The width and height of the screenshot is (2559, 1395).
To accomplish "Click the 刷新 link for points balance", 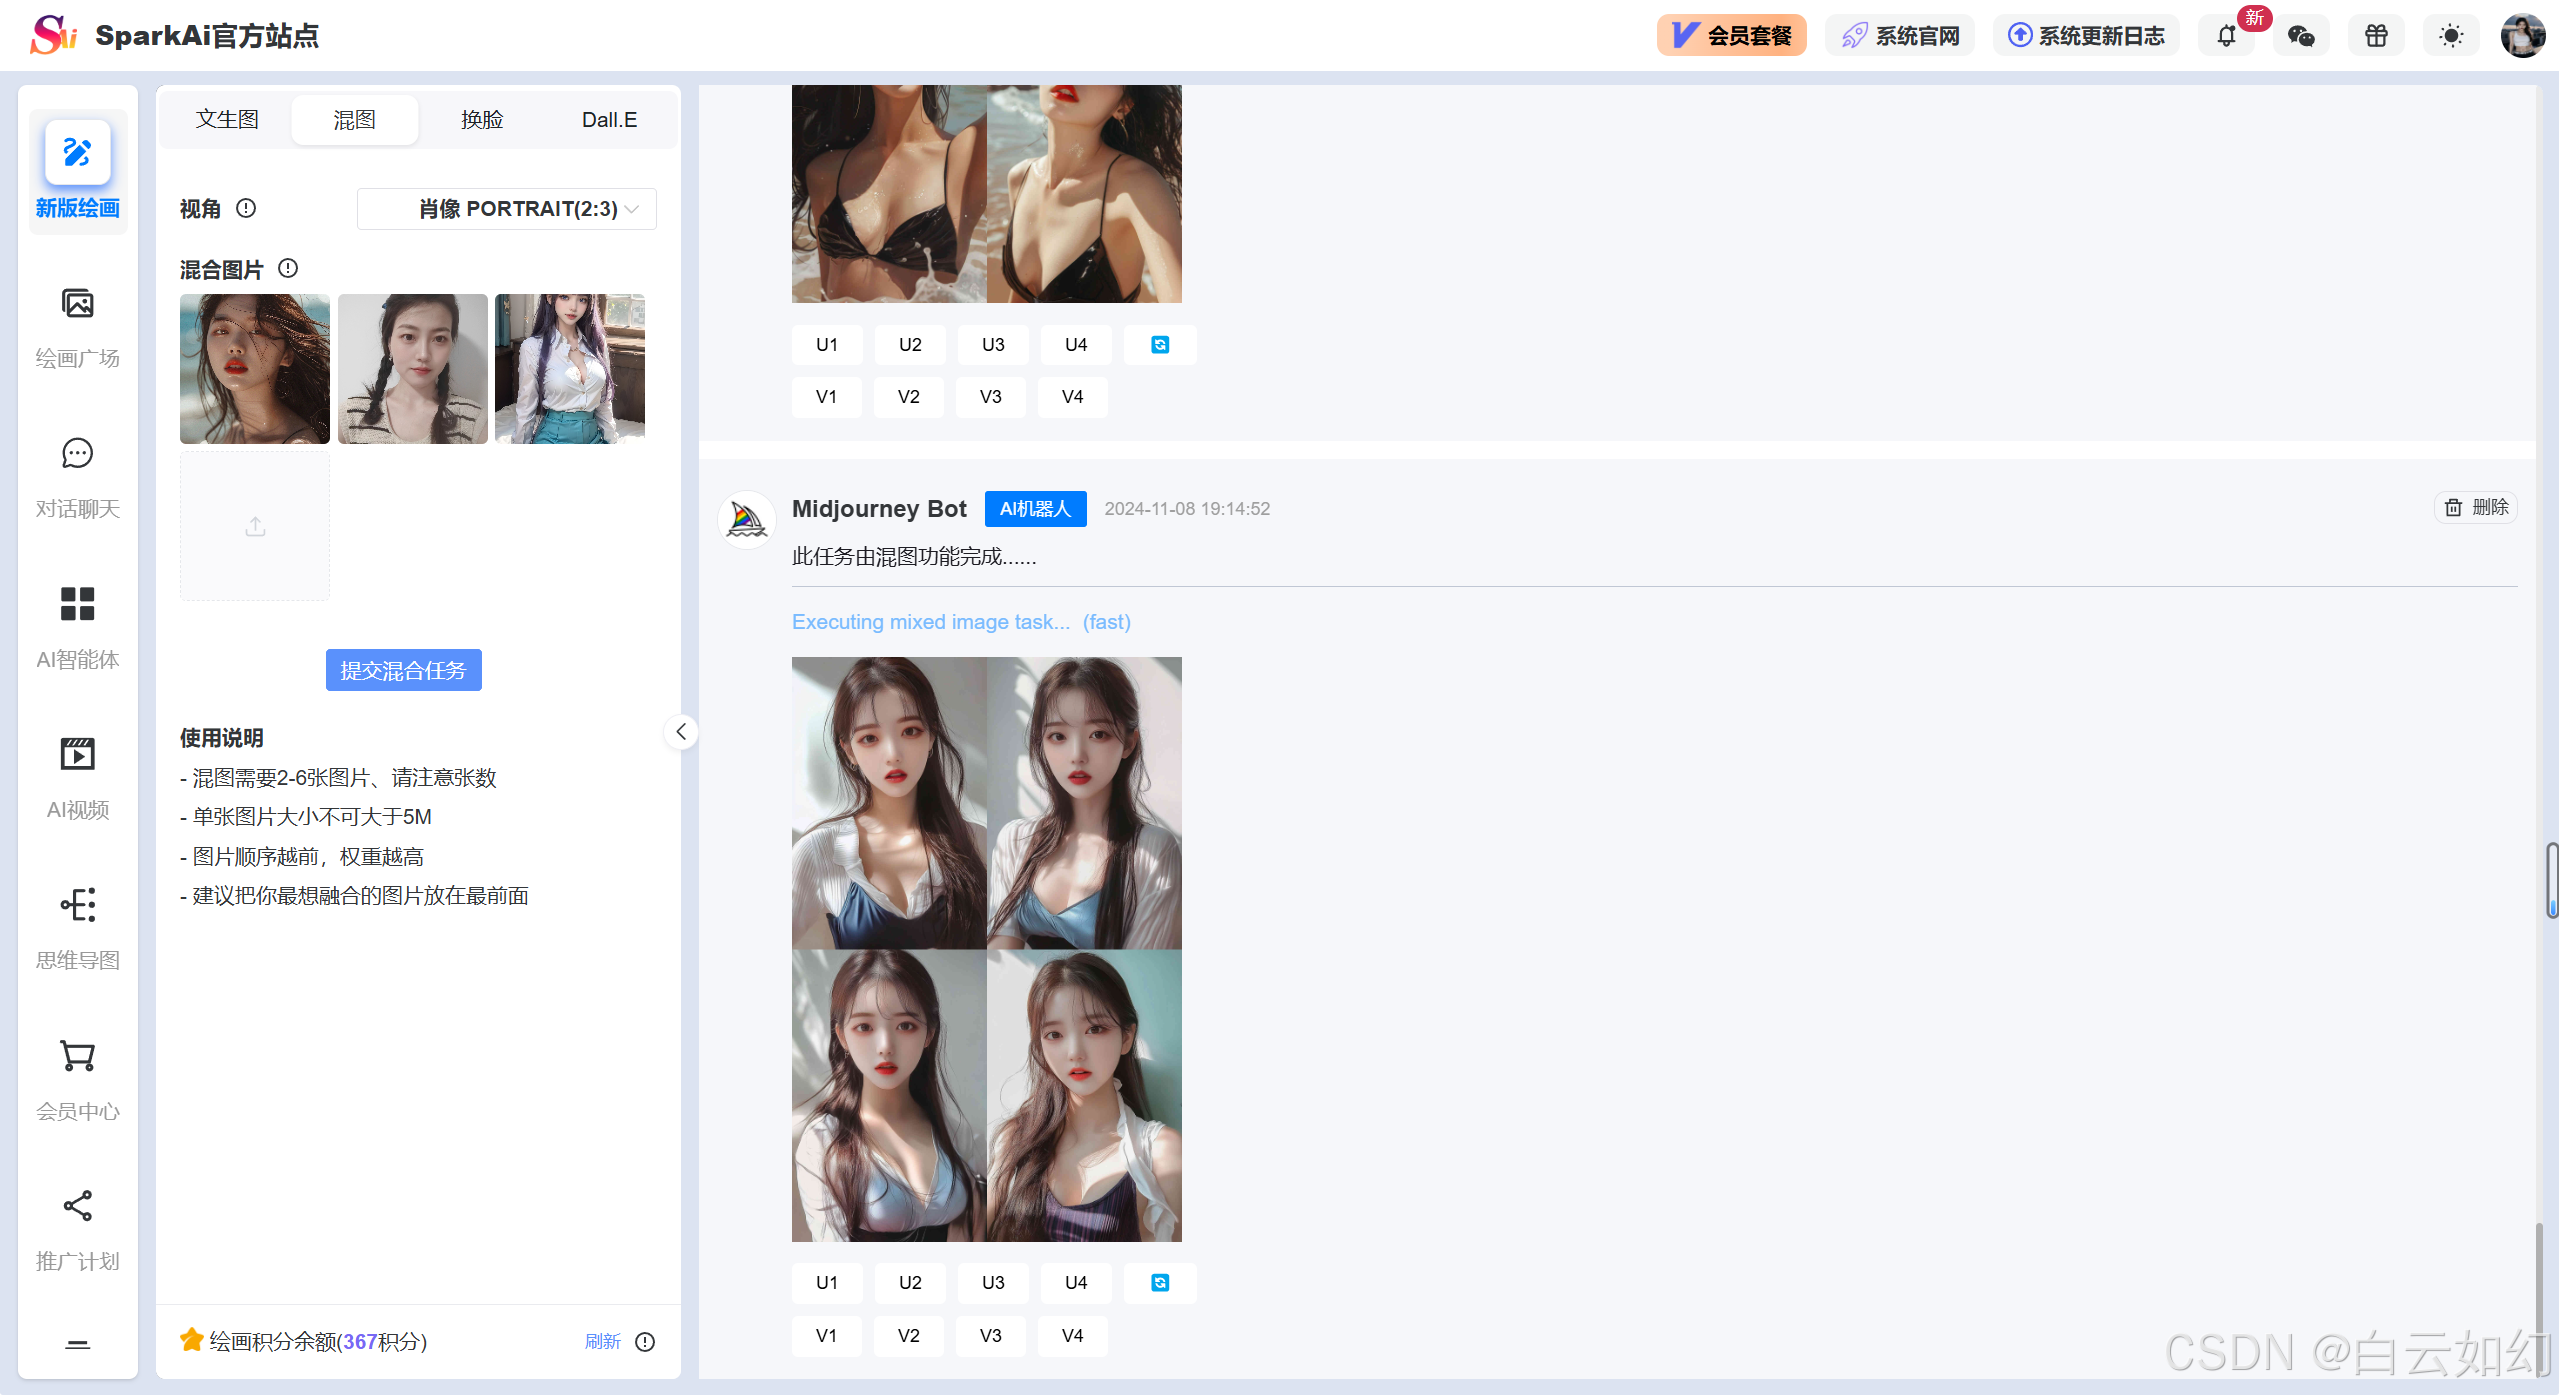I will 602,1342.
